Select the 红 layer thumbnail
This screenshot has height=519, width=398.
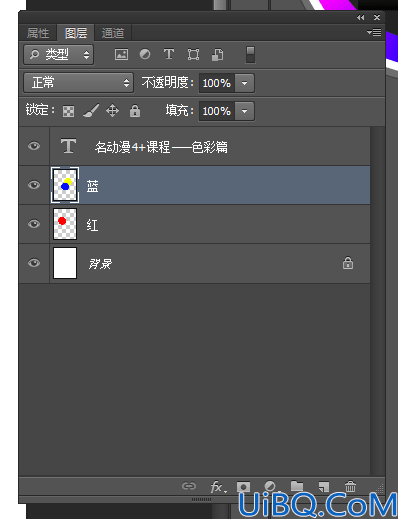65,224
